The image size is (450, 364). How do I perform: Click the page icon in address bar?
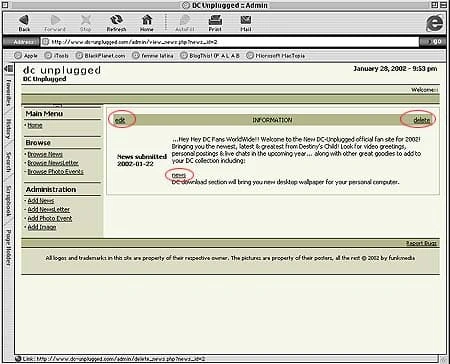[x=46, y=42]
